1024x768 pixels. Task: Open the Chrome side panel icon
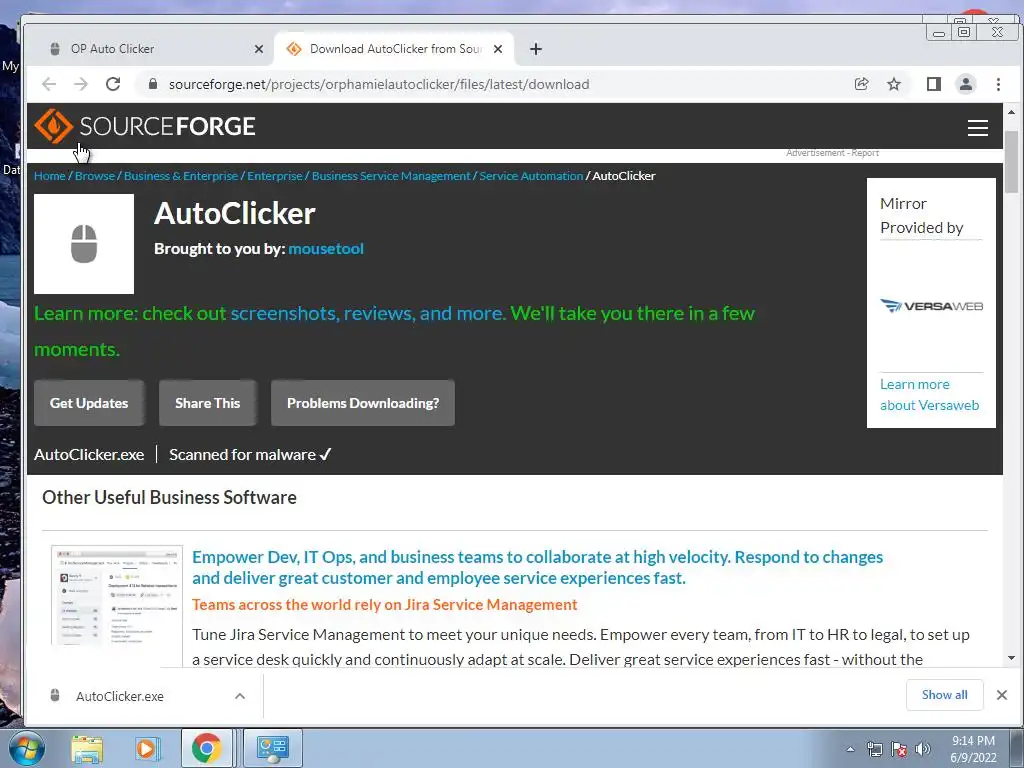[933, 84]
